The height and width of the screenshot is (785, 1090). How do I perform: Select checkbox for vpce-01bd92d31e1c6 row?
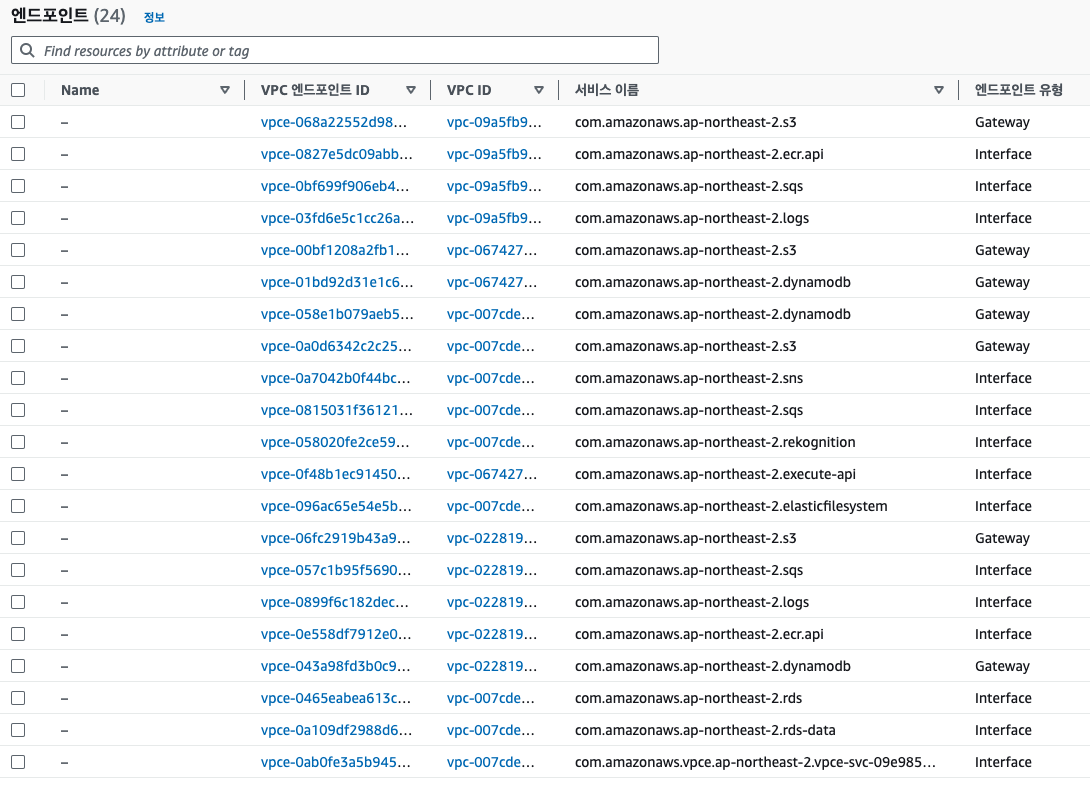click(x=18, y=282)
